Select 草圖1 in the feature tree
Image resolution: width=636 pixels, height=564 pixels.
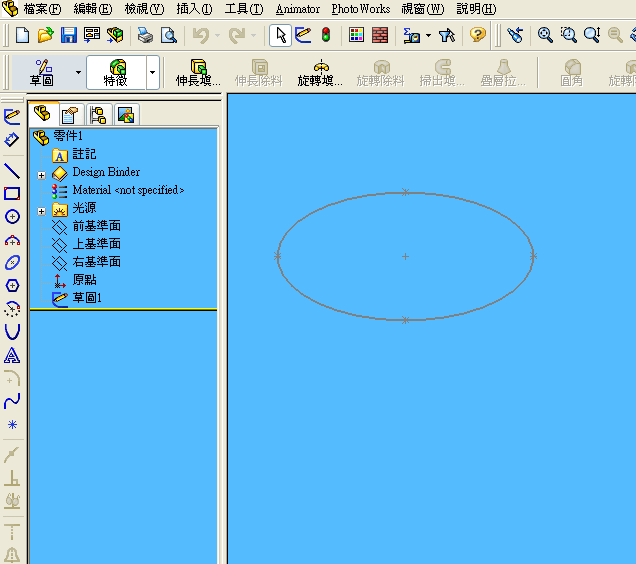tap(87, 298)
